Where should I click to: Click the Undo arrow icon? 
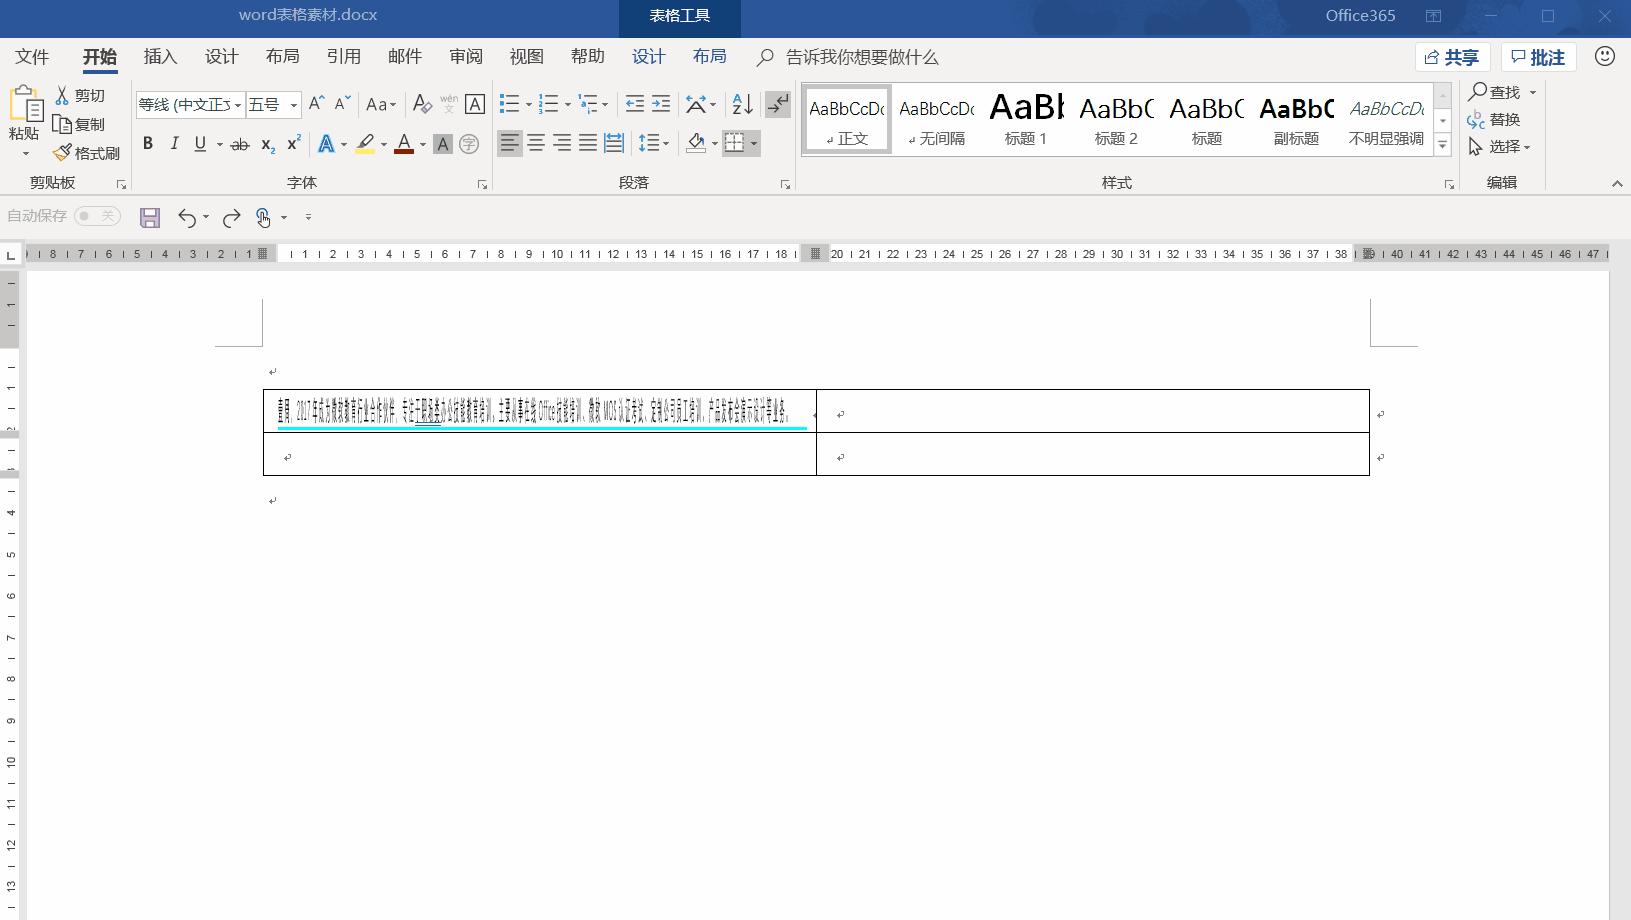click(186, 217)
